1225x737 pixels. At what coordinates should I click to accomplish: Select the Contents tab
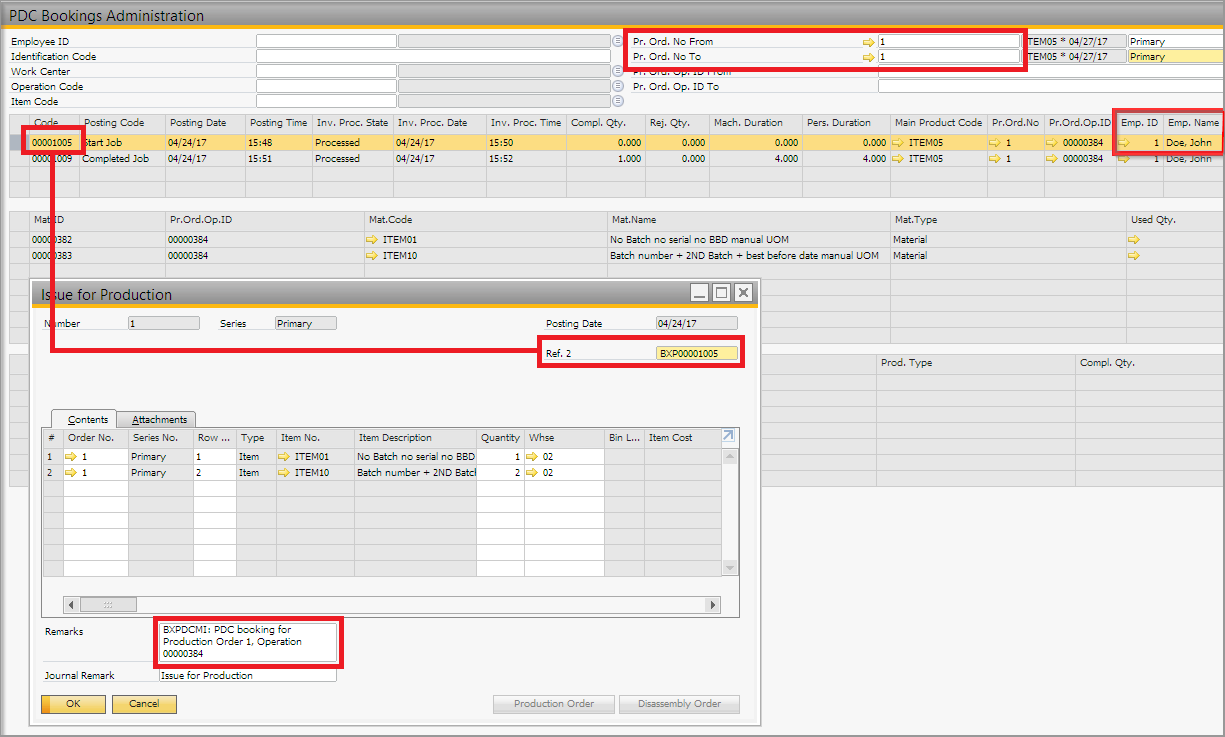pyautogui.click(x=86, y=419)
